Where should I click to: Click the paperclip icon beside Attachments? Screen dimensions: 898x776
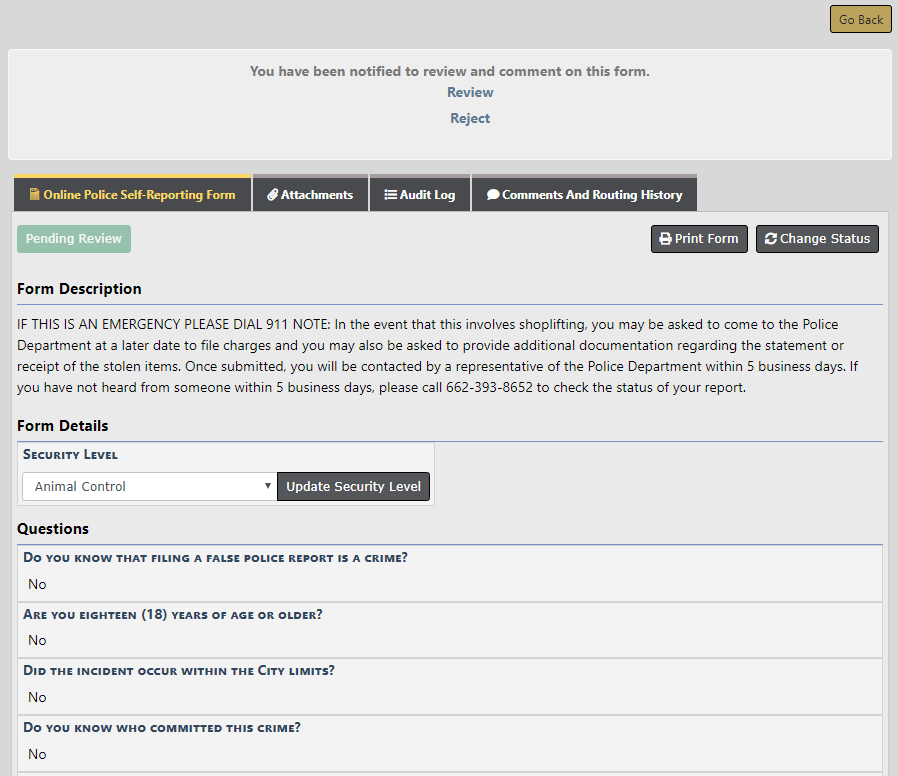272,195
